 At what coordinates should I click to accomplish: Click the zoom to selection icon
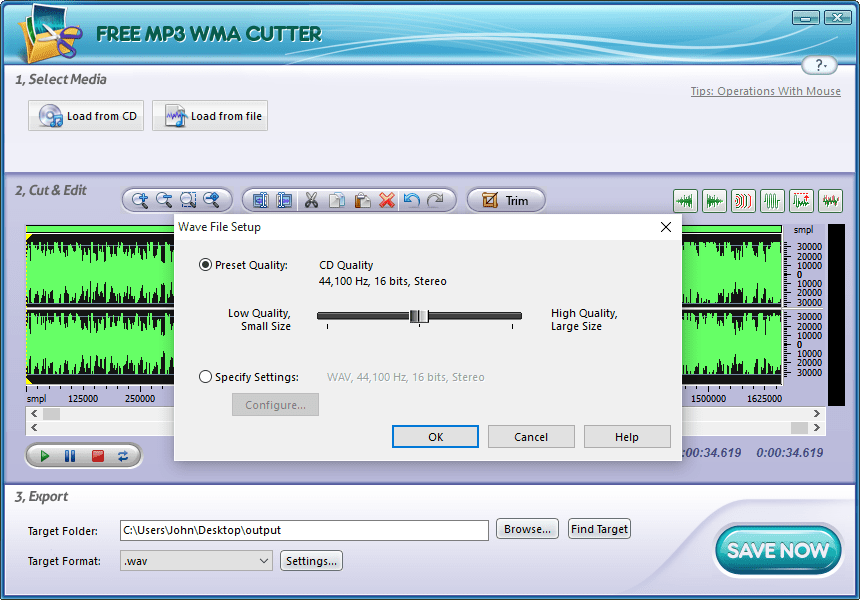(188, 200)
